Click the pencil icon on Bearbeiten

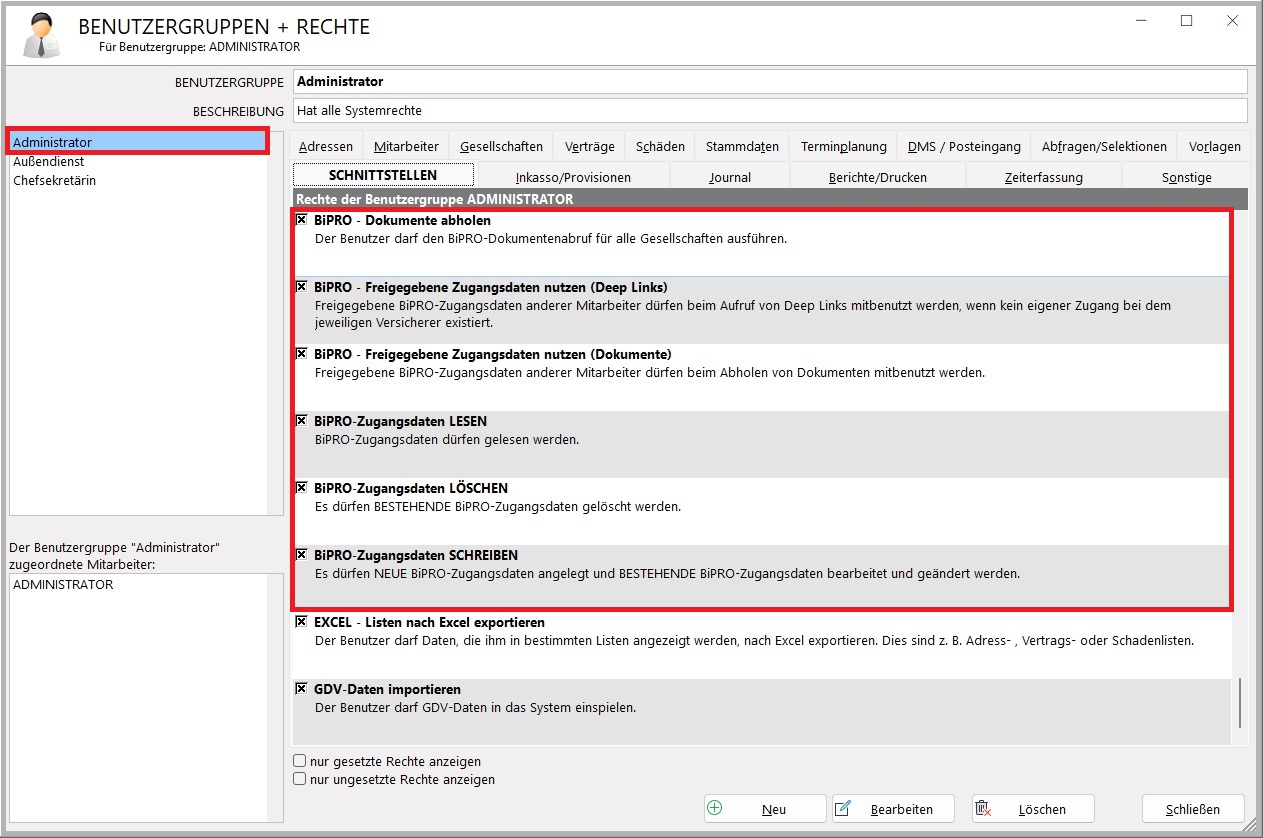843,808
